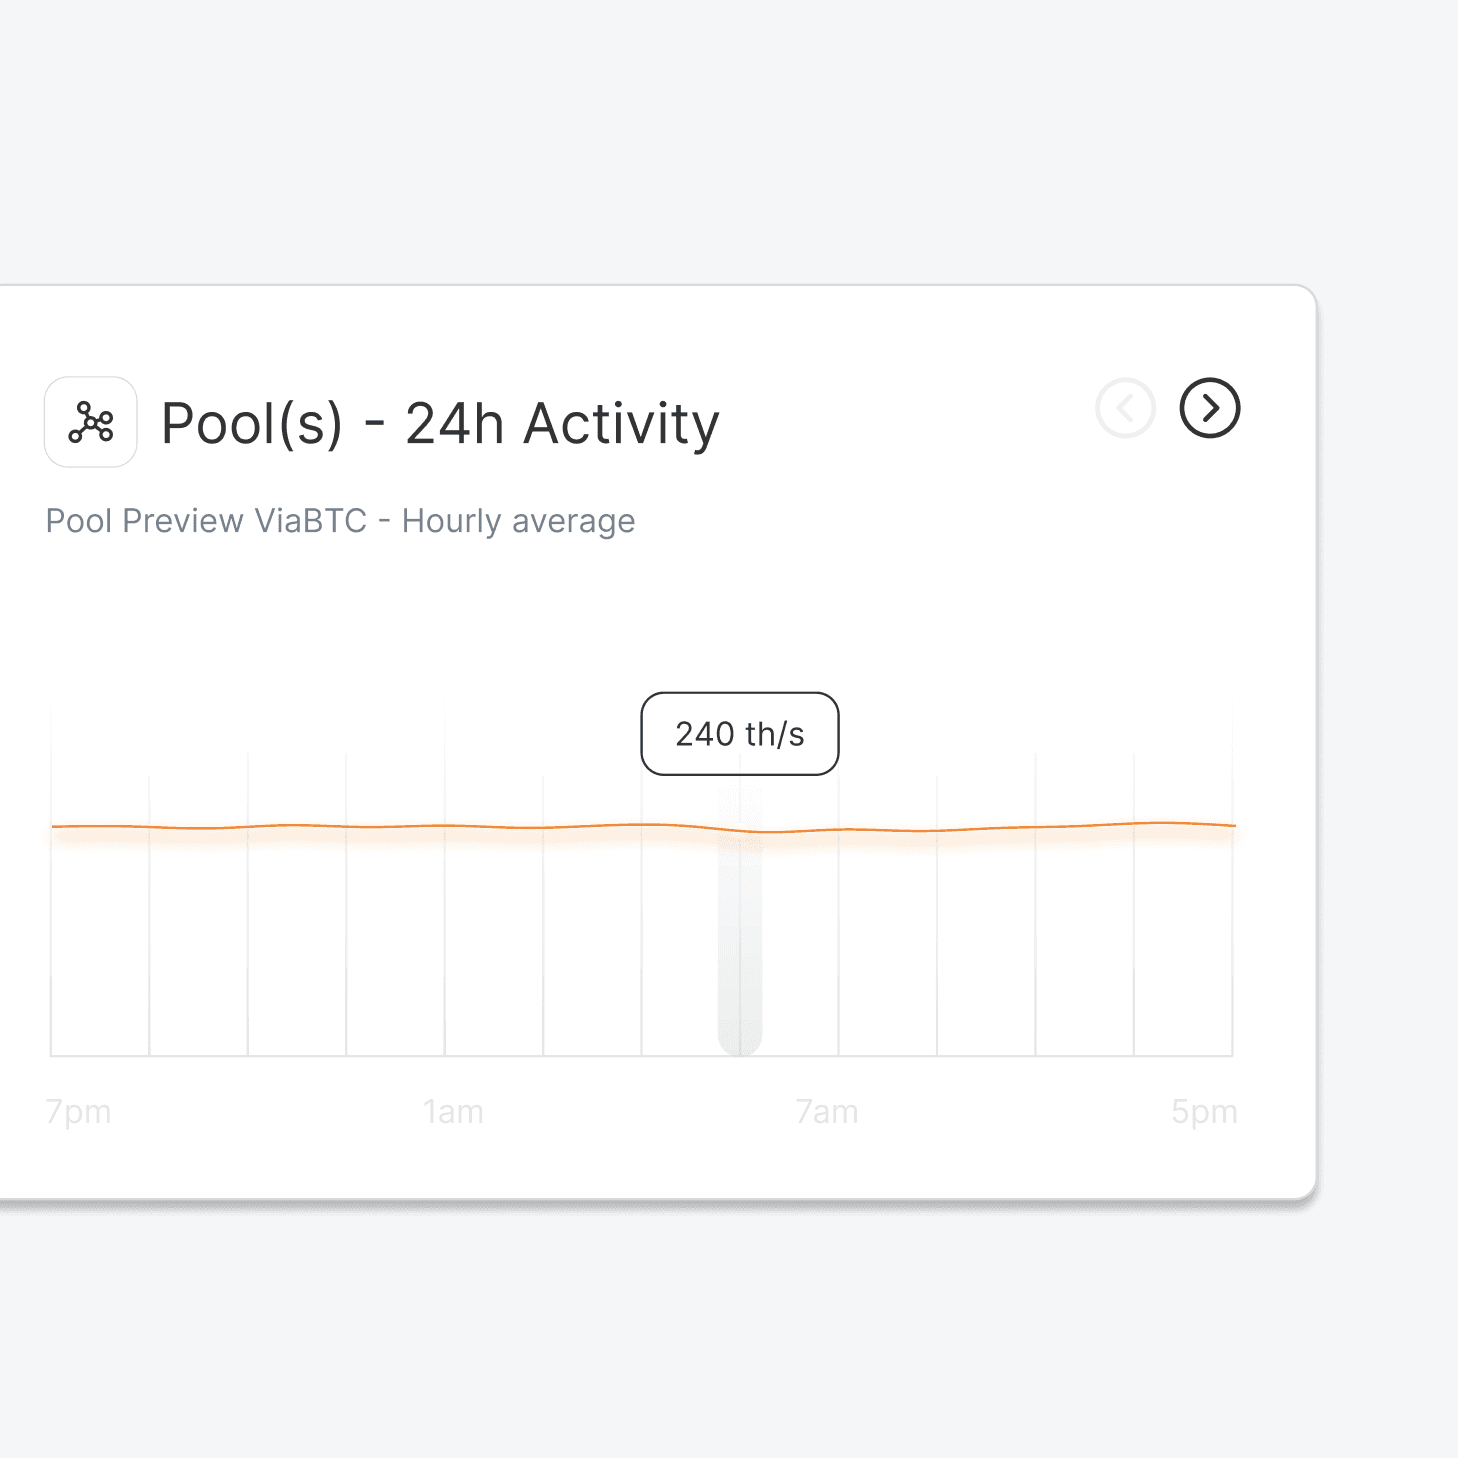
Task: Click the disabled previous pool chevron
Action: 1126,408
